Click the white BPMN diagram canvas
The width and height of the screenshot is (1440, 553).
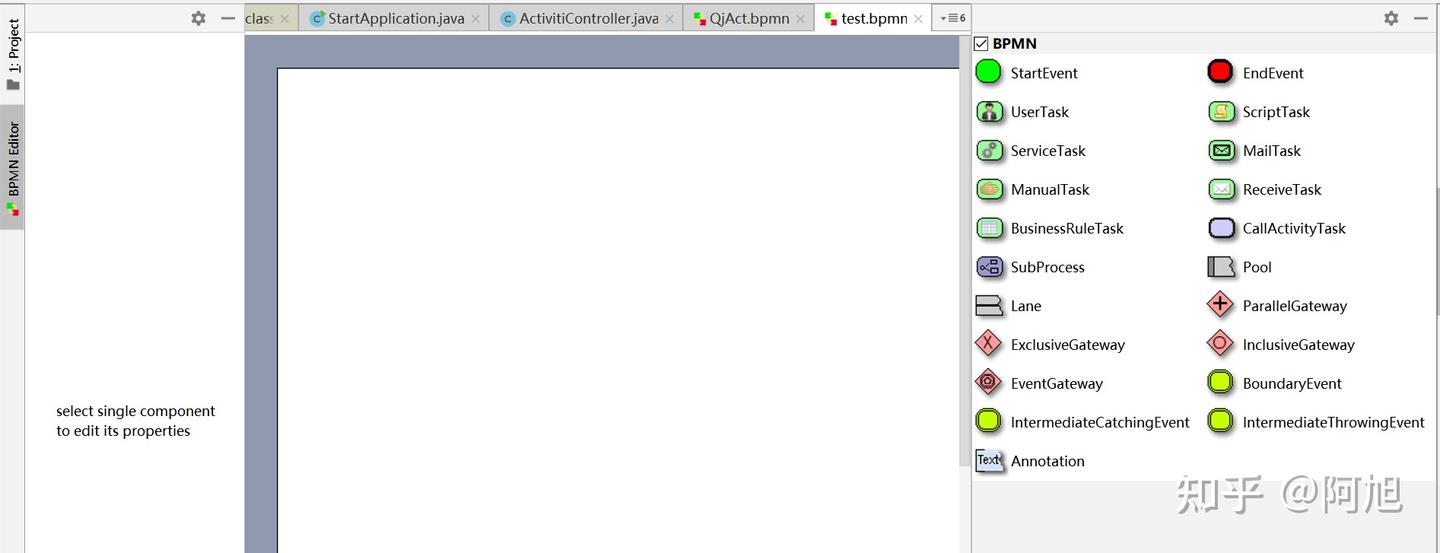click(618, 310)
